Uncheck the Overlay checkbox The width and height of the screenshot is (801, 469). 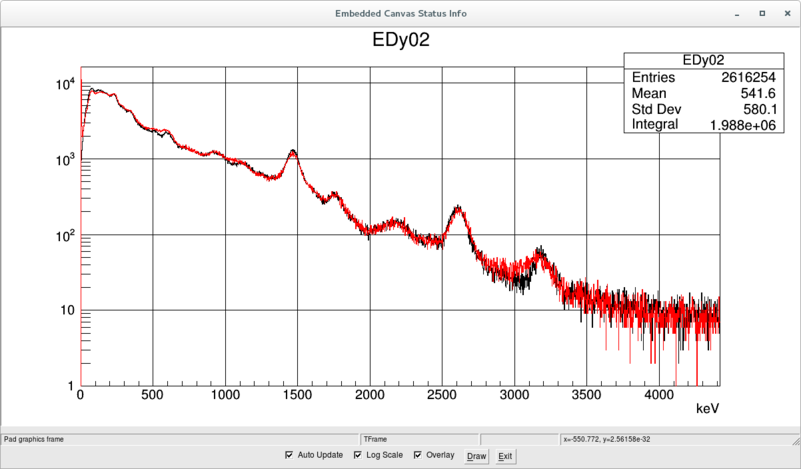418,455
